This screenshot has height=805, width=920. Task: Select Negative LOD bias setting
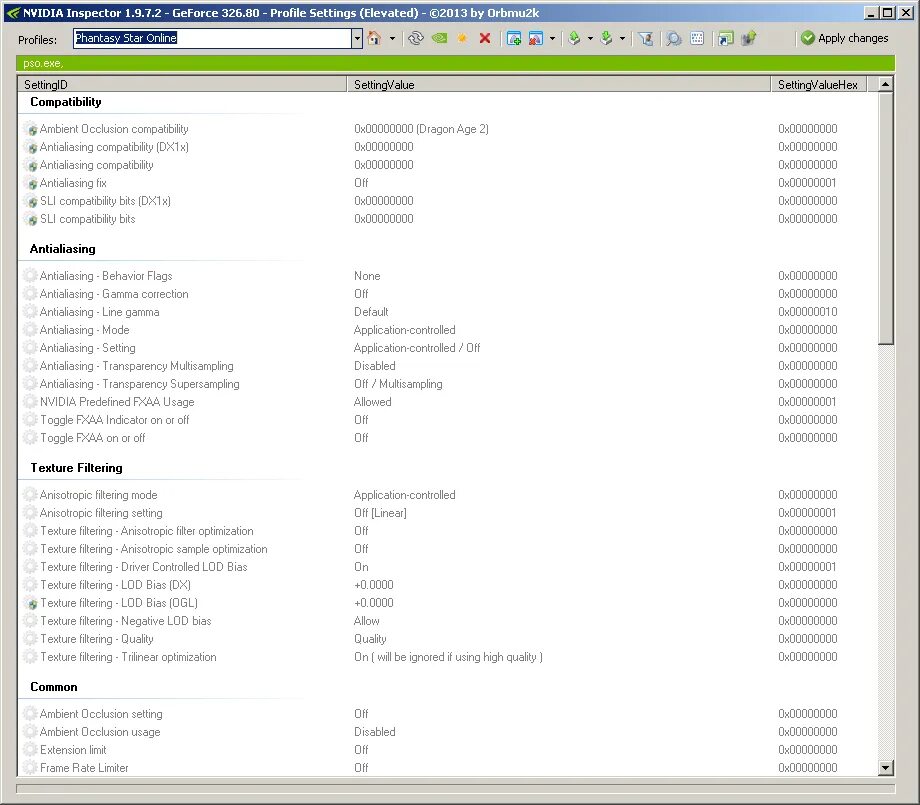click(448, 621)
